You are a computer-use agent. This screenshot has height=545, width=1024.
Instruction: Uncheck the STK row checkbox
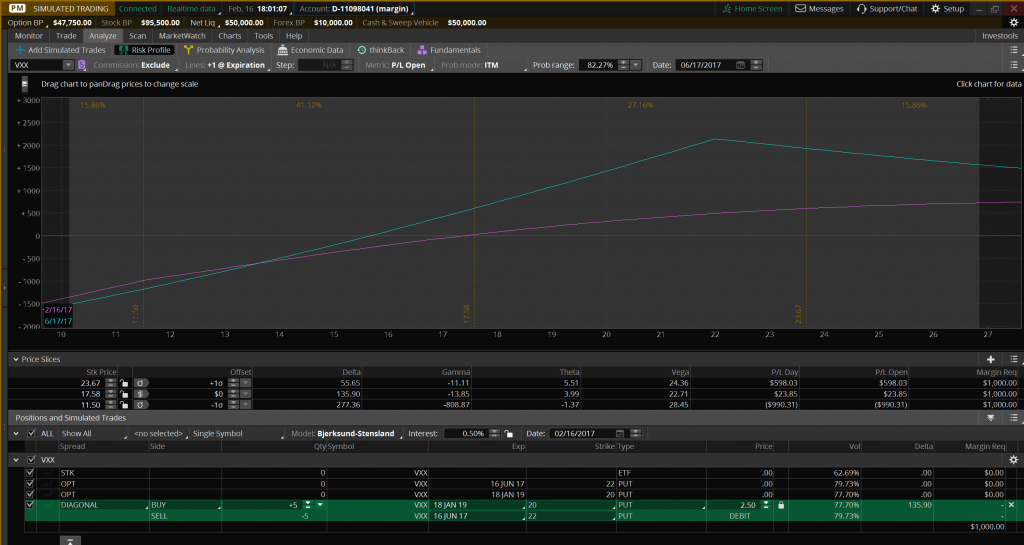pyautogui.click(x=29, y=472)
